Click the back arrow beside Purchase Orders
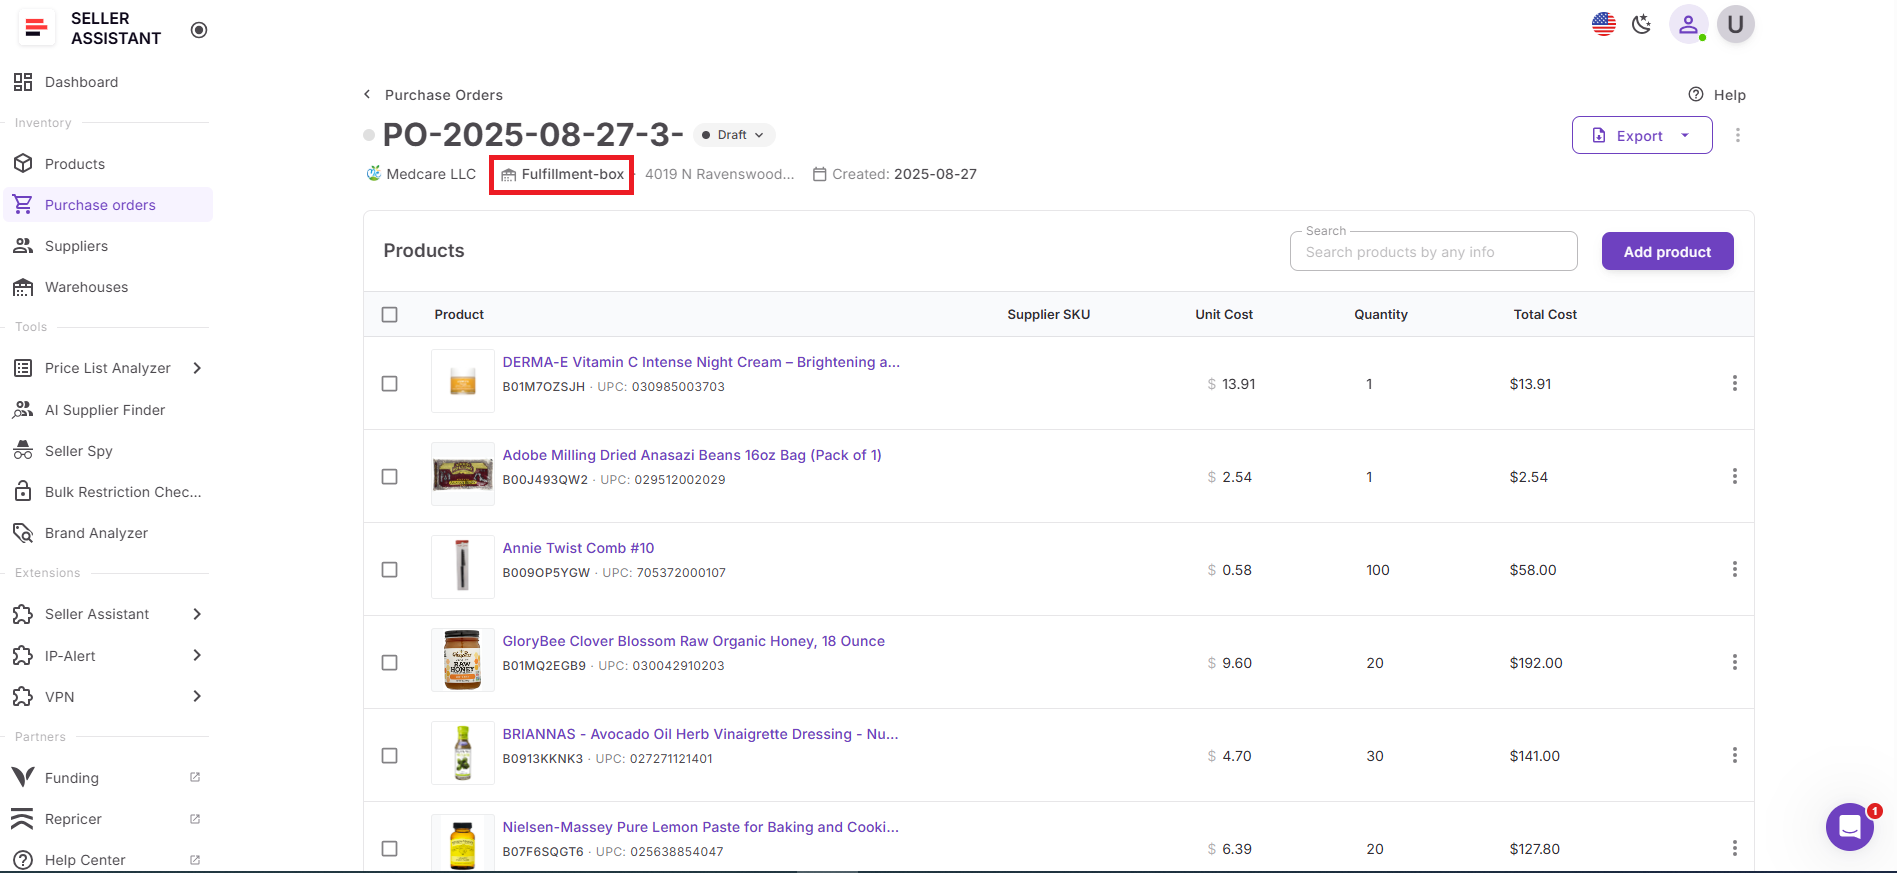 tap(367, 95)
